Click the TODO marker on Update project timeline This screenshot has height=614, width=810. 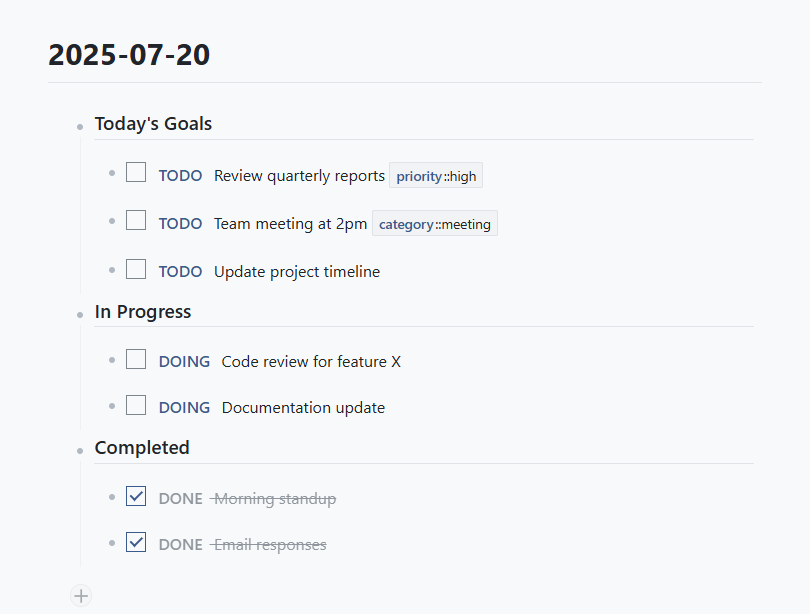tap(180, 271)
